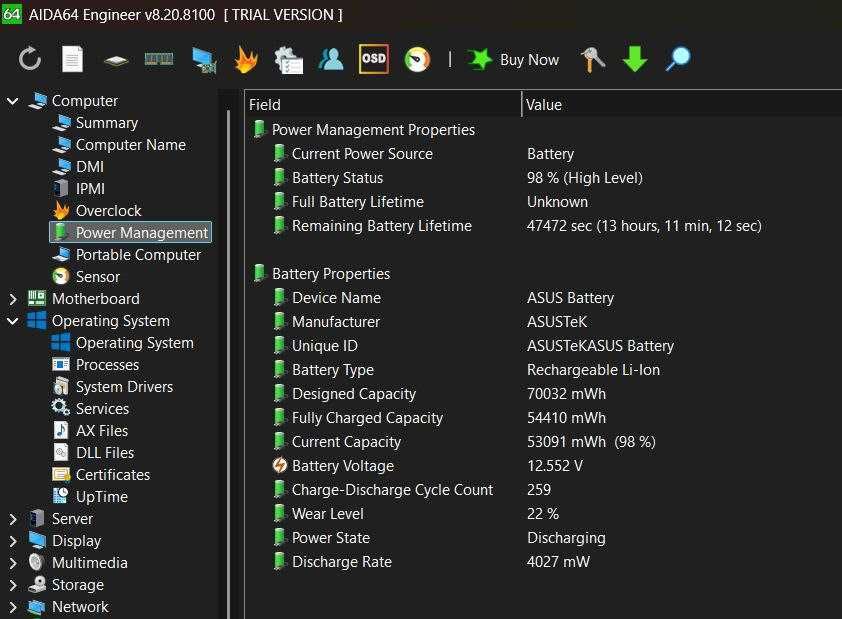Select the Motherboard tree icon

point(37,298)
